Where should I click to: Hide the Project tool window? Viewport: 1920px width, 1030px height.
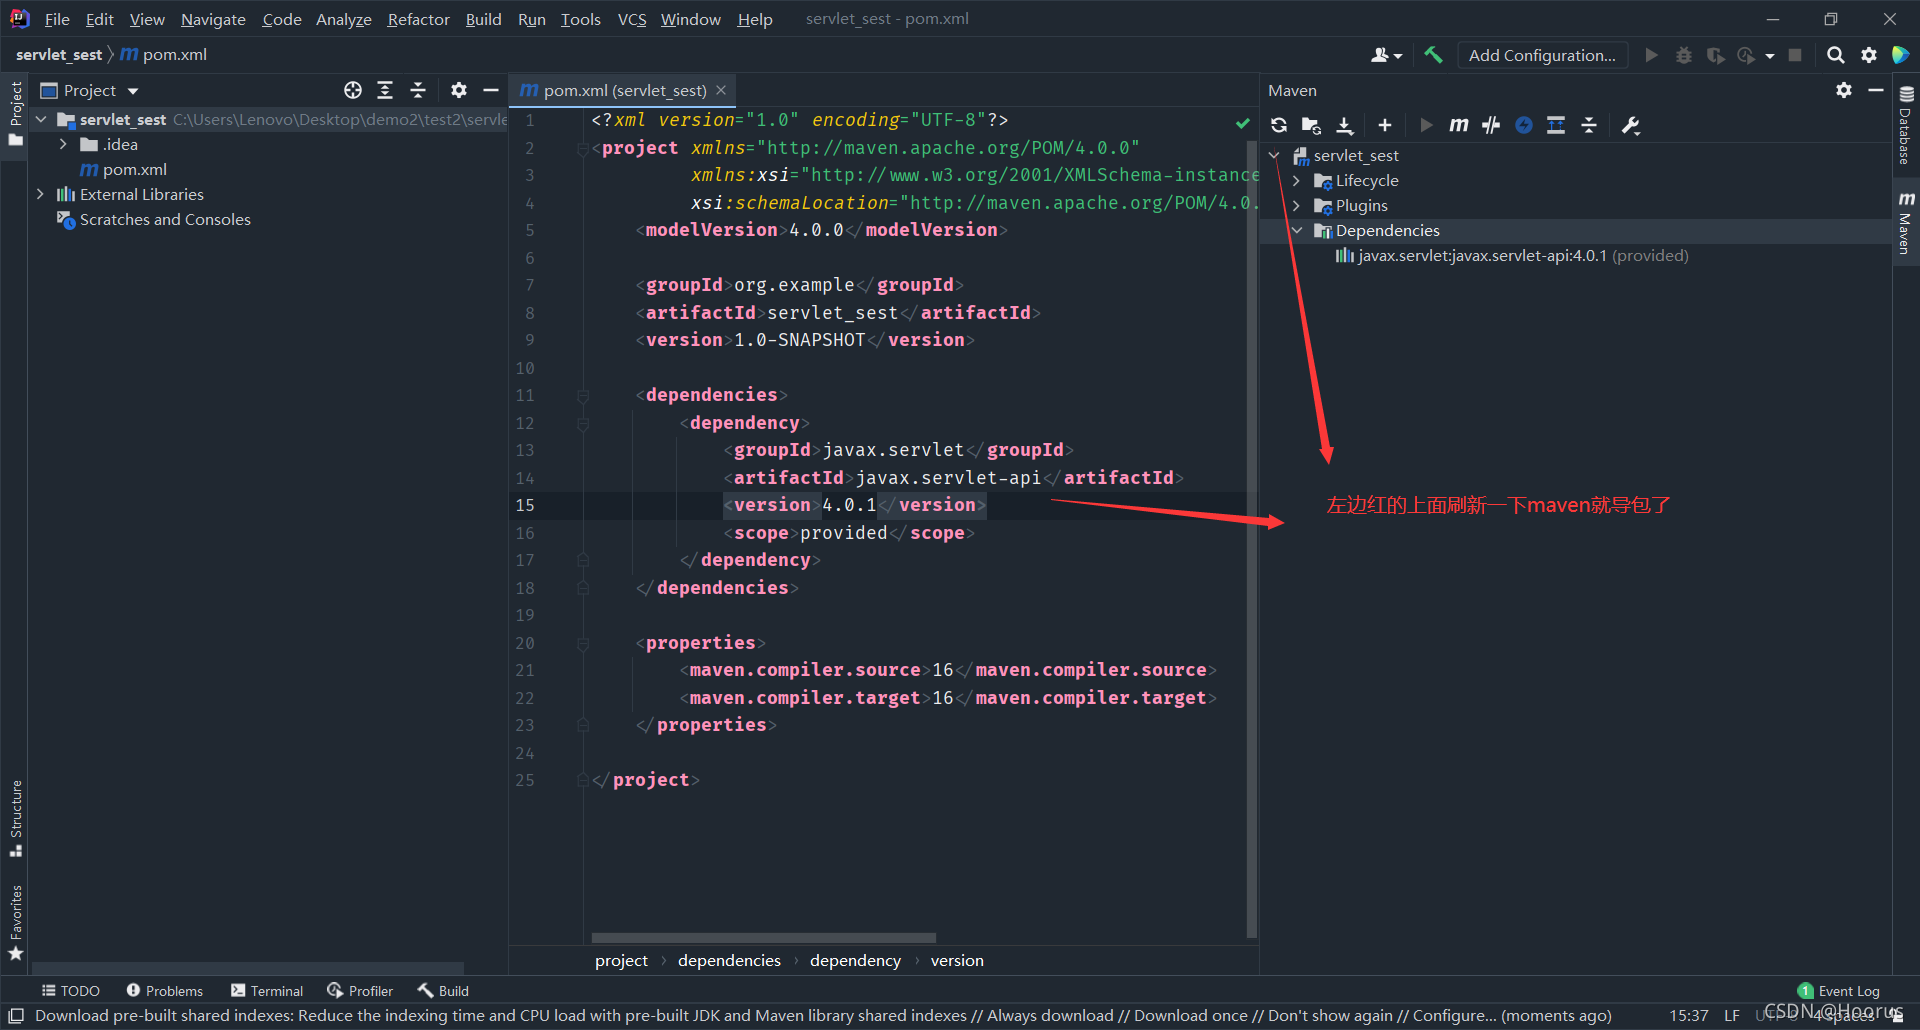click(491, 90)
